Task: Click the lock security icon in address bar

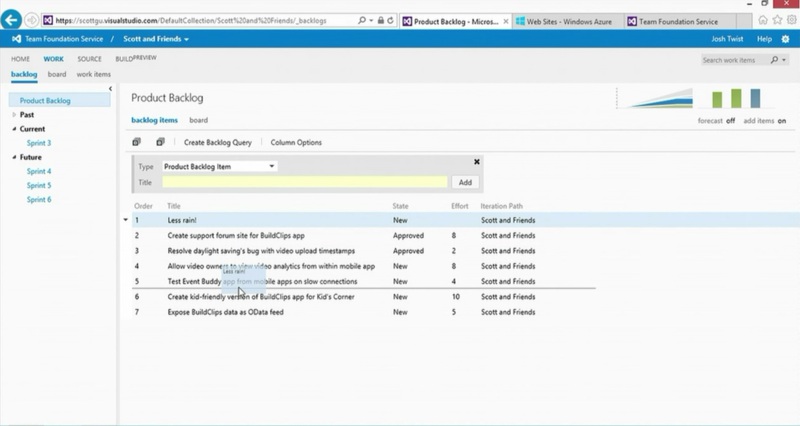Action: click(x=381, y=20)
